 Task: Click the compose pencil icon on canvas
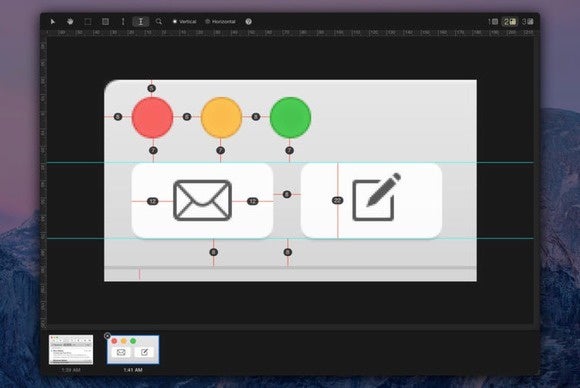(x=377, y=197)
